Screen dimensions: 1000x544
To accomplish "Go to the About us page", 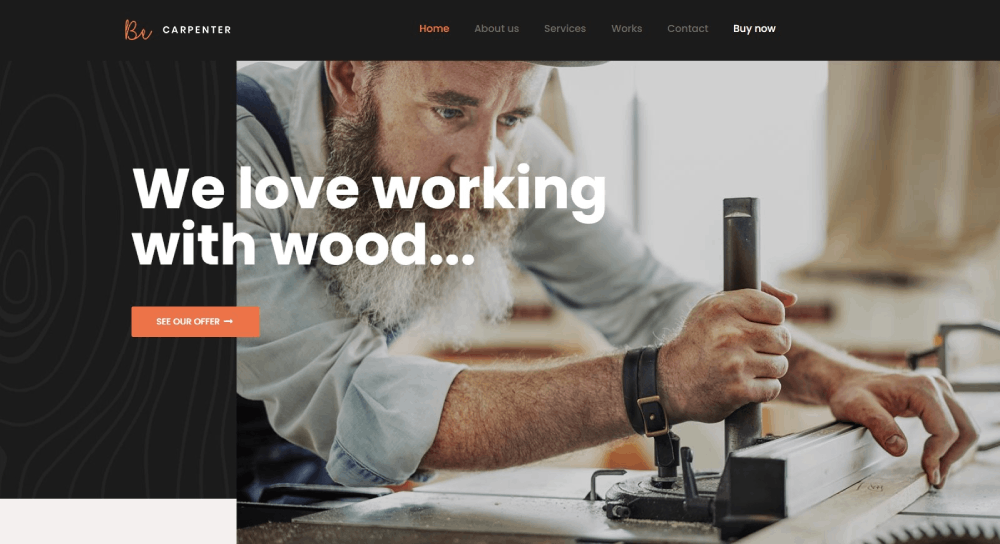I will click(x=496, y=29).
